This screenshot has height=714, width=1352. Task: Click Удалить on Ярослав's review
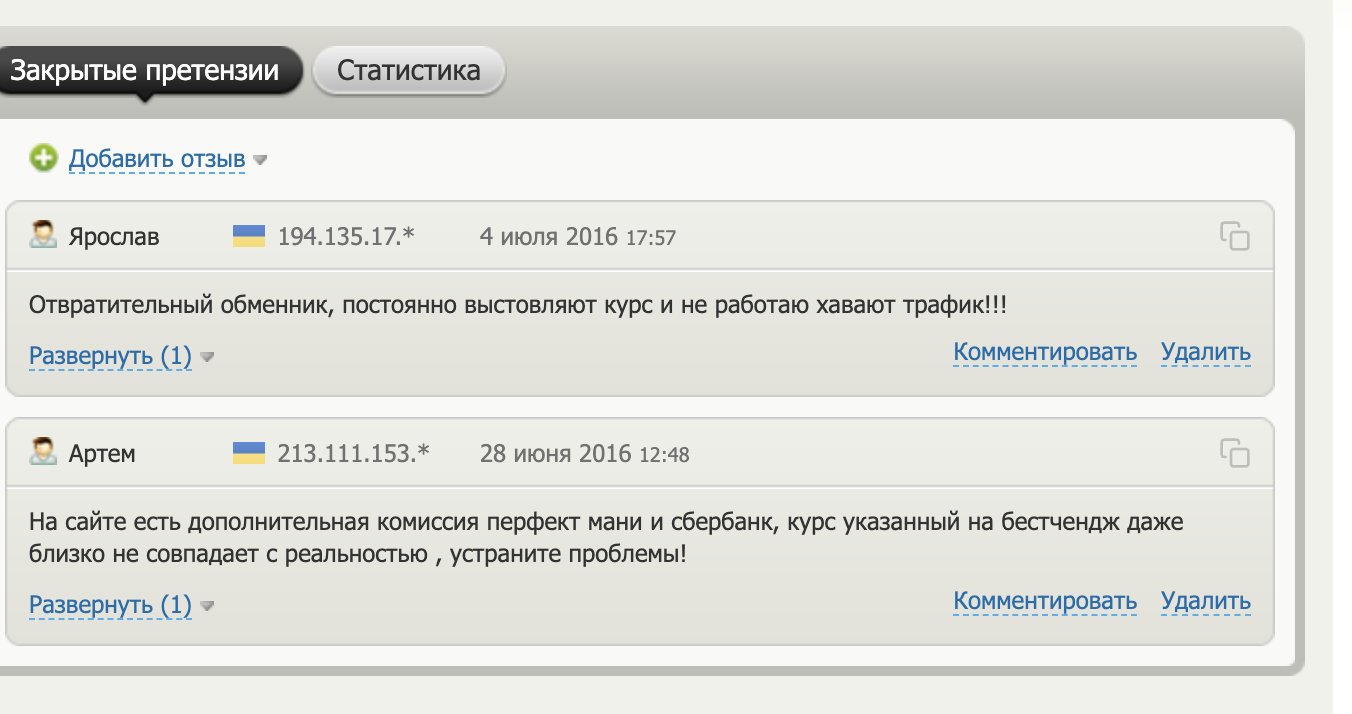(1205, 353)
